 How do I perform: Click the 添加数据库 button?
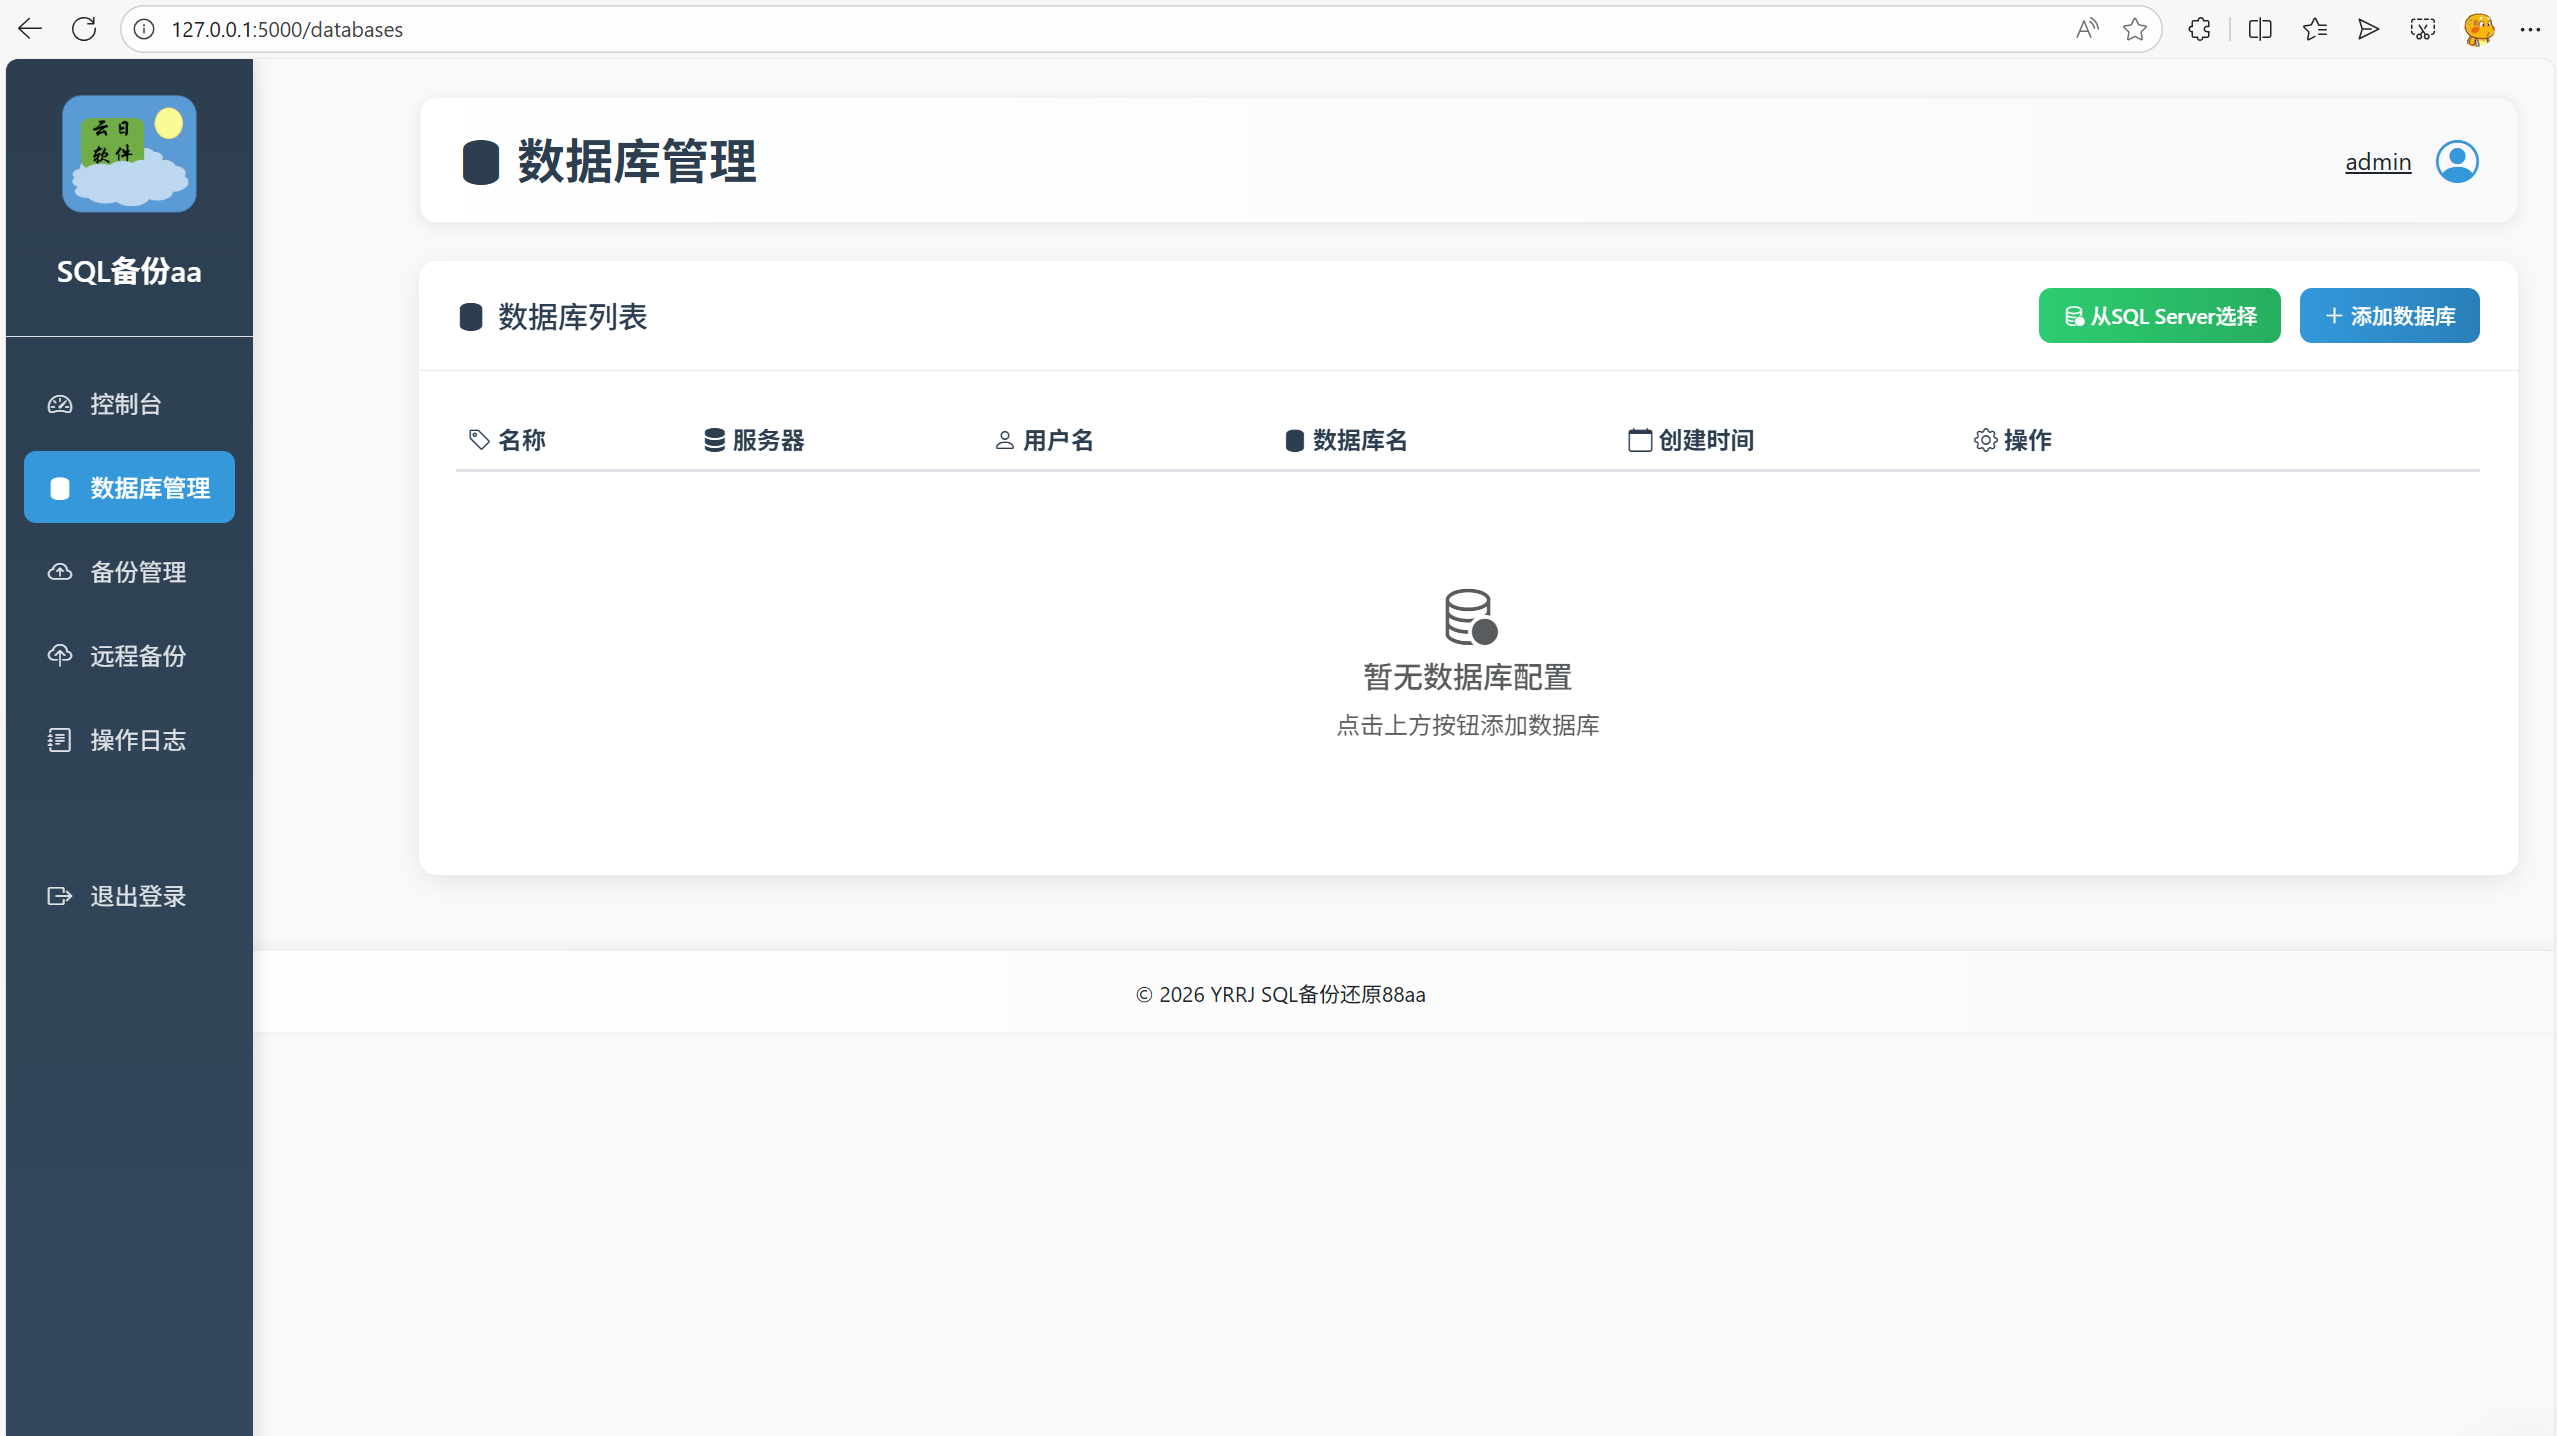[x=2389, y=315]
